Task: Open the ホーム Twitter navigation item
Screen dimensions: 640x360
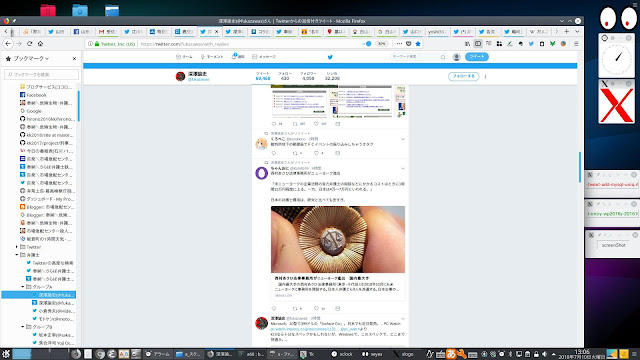Action: tap(184, 57)
